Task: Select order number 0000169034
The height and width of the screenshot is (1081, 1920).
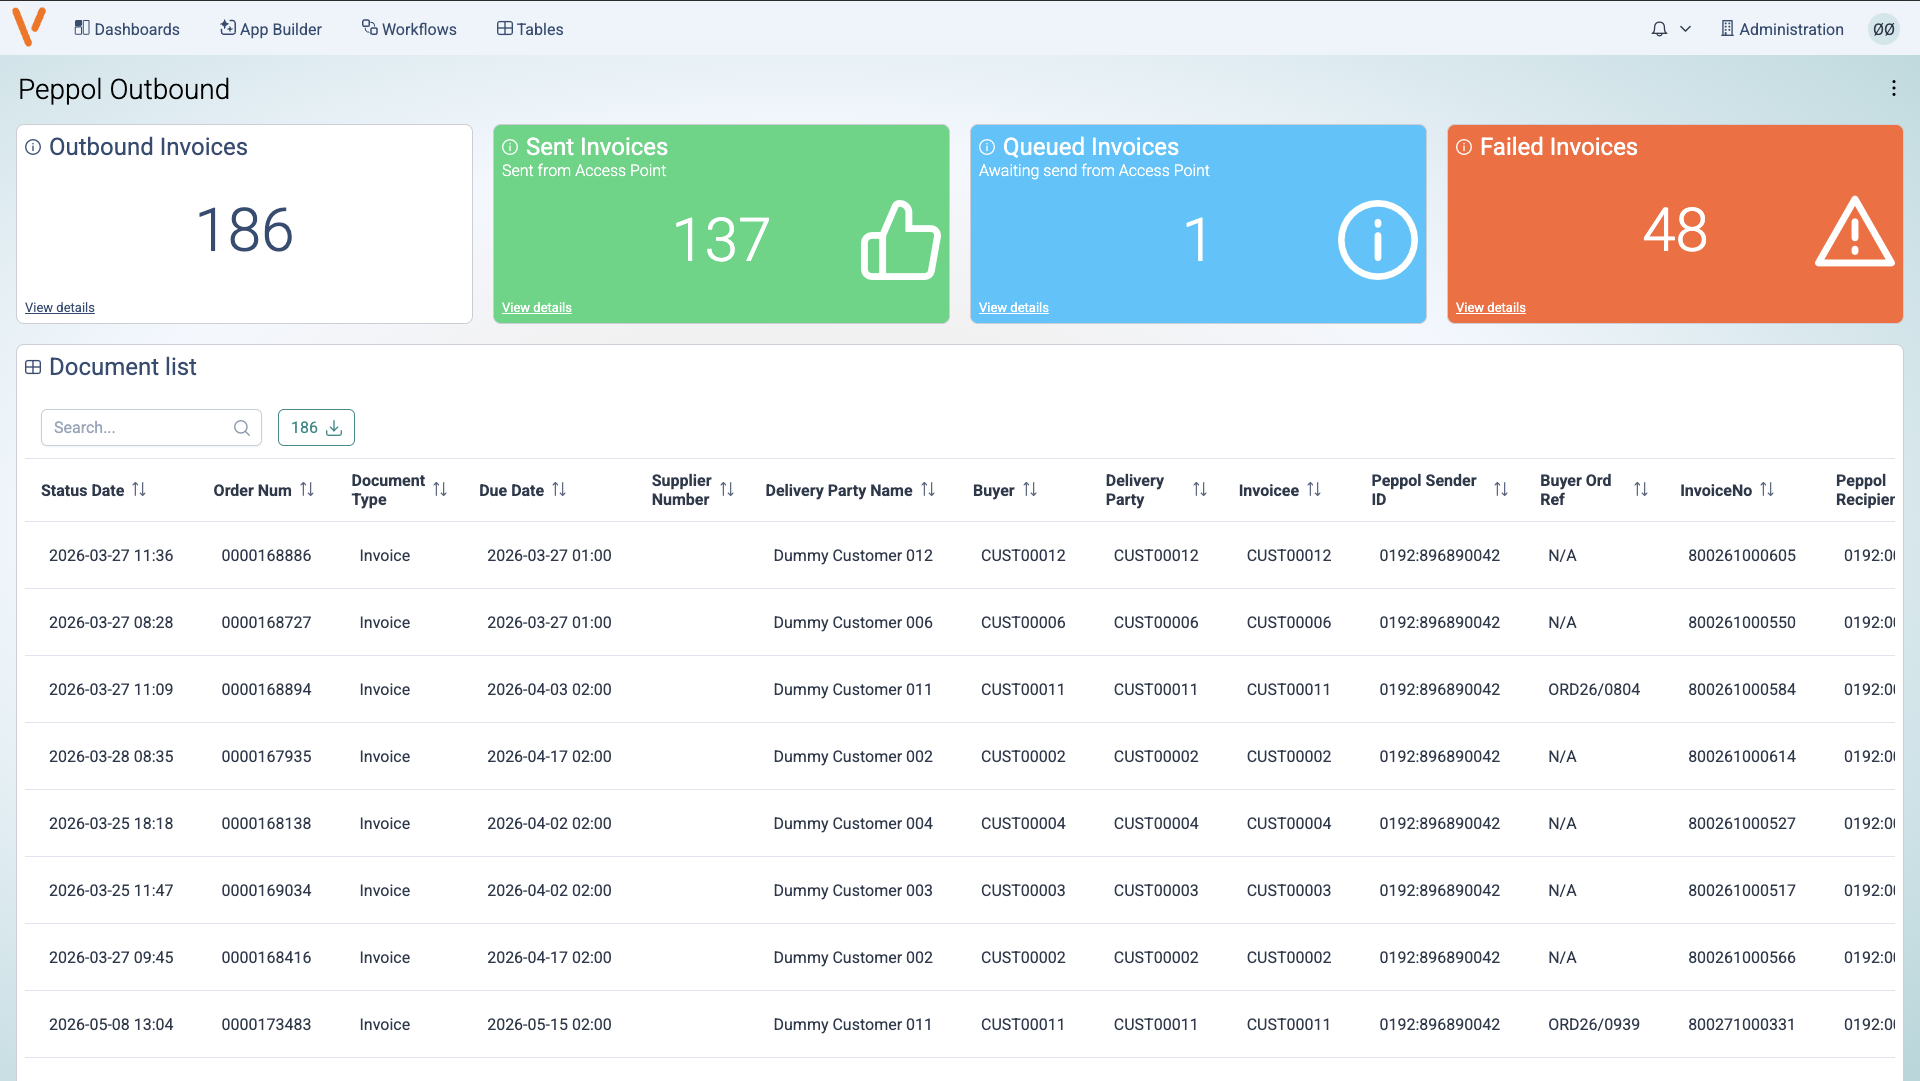Action: (x=266, y=891)
